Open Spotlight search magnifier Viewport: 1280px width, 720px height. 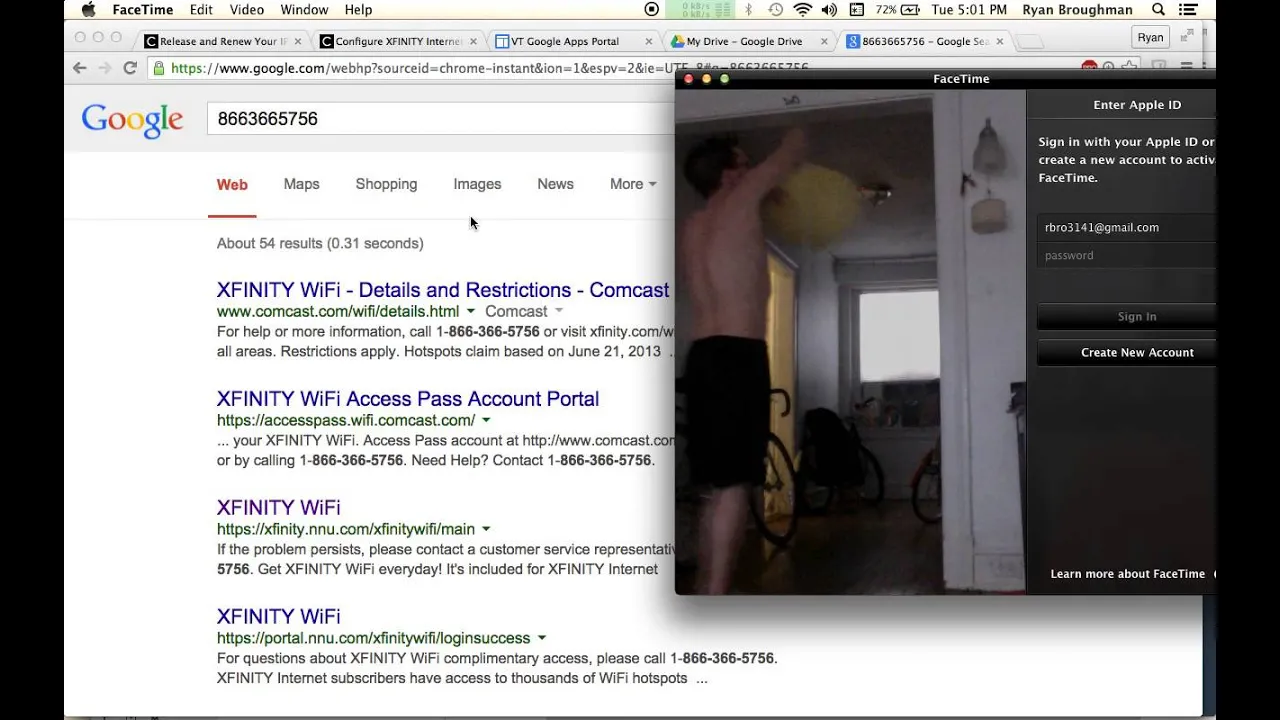click(1158, 10)
